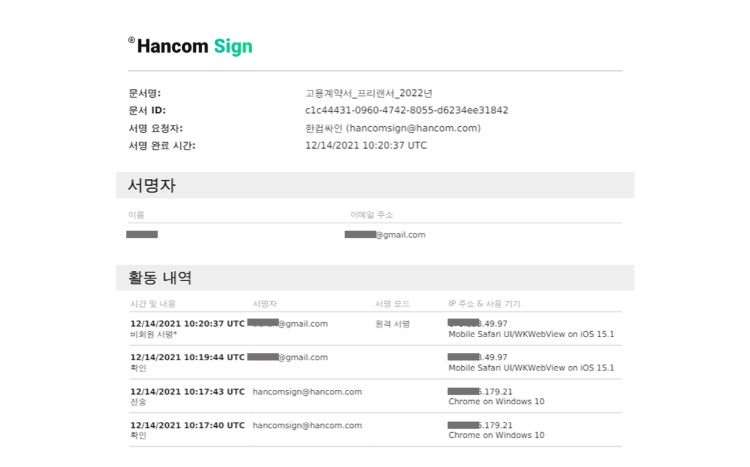Click the 시간 및 내용 column header
Screen dimensions: 750x467
pos(153,304)
